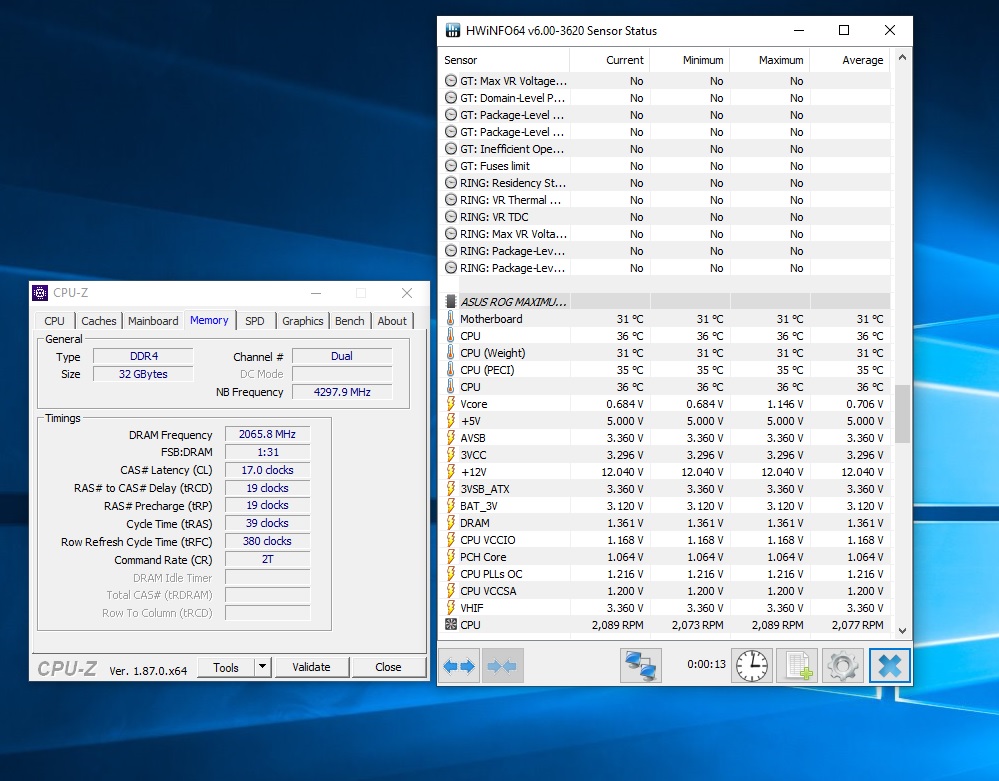Viewport: 999px width, 781px height.
Task: Click the Command Rate value 2T
Action: pos(268,559)
